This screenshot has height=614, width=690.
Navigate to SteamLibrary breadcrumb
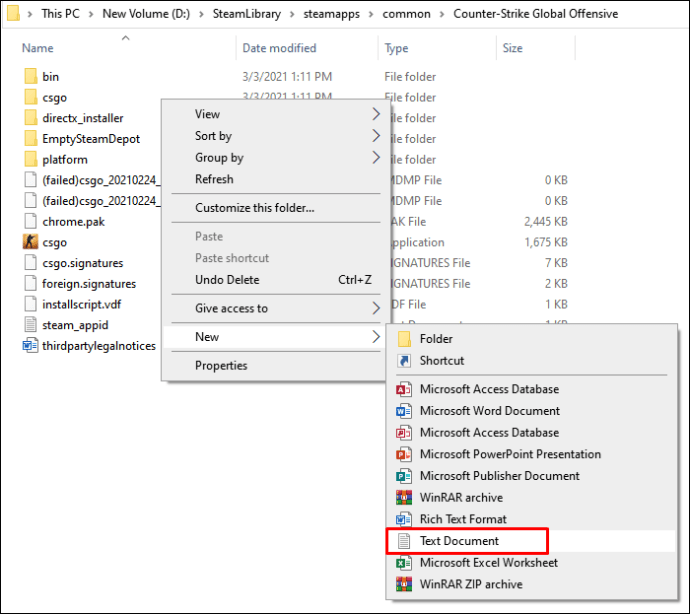click(x=246, y=14)
